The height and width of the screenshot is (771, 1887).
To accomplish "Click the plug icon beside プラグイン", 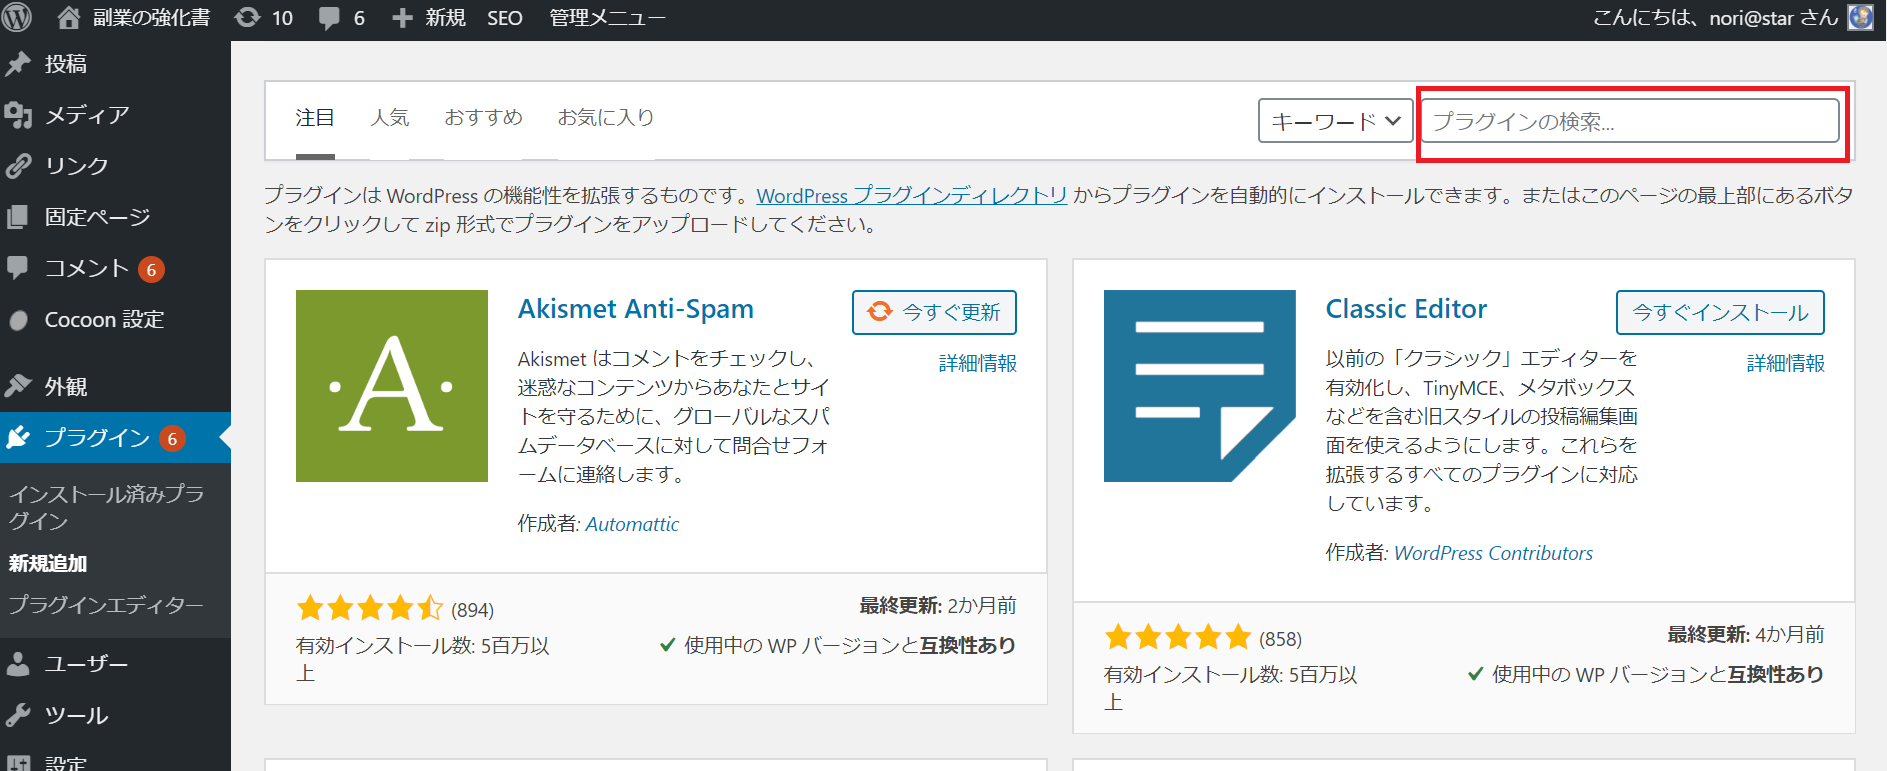I will pos(18,438).
